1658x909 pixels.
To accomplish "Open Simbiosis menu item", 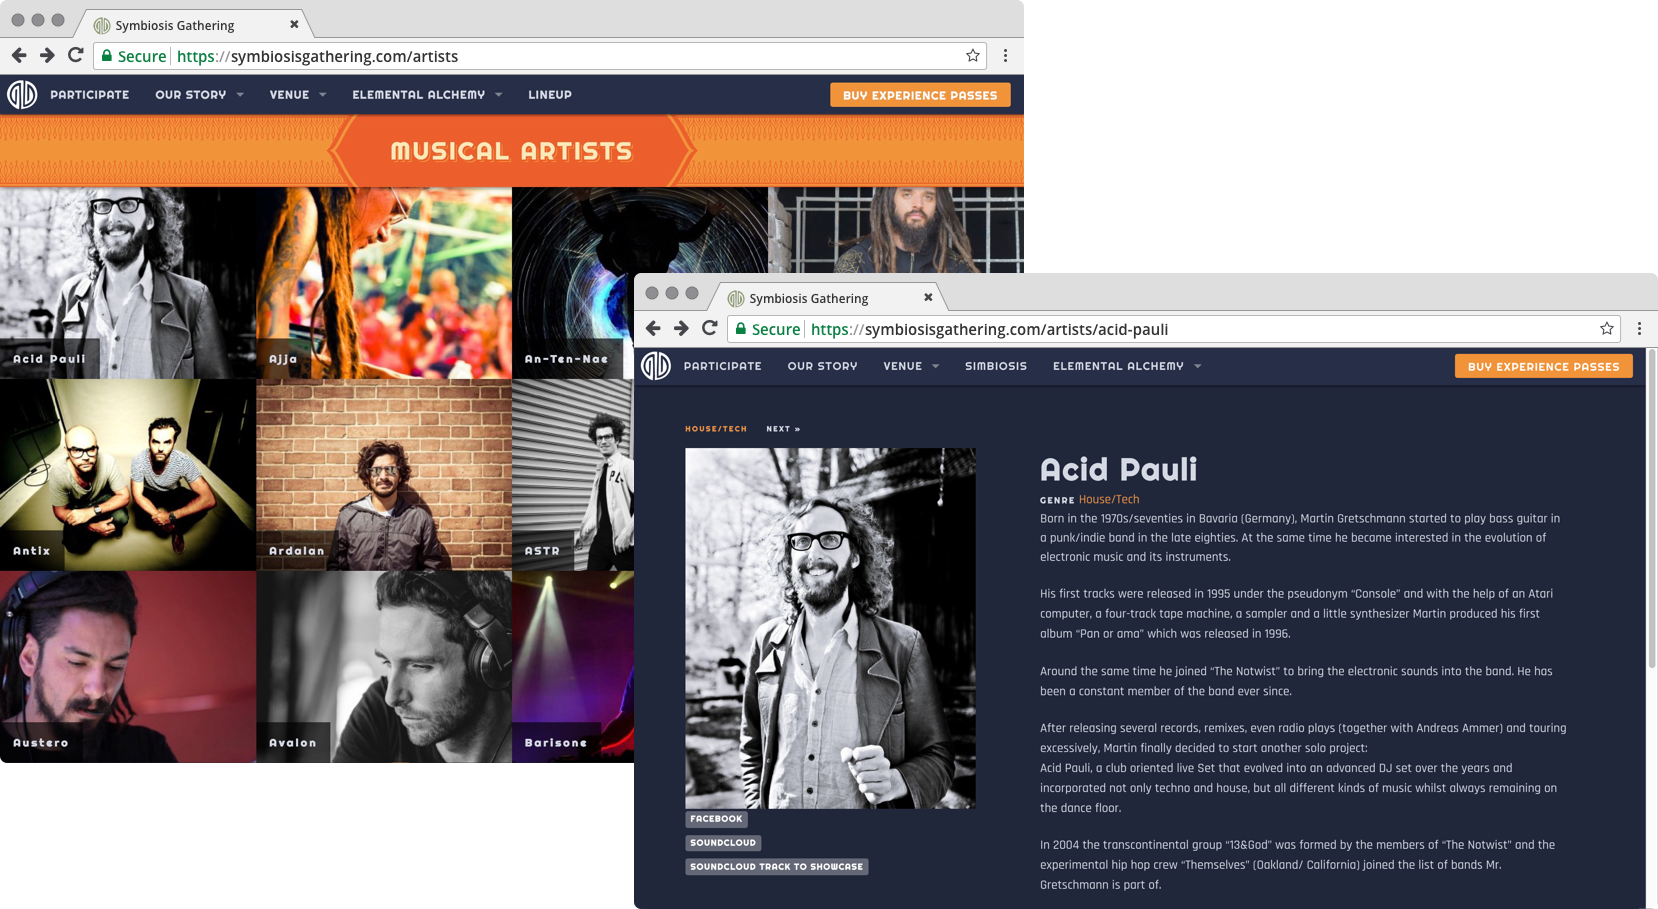I will pyautogui.click(x=996, y=366).
